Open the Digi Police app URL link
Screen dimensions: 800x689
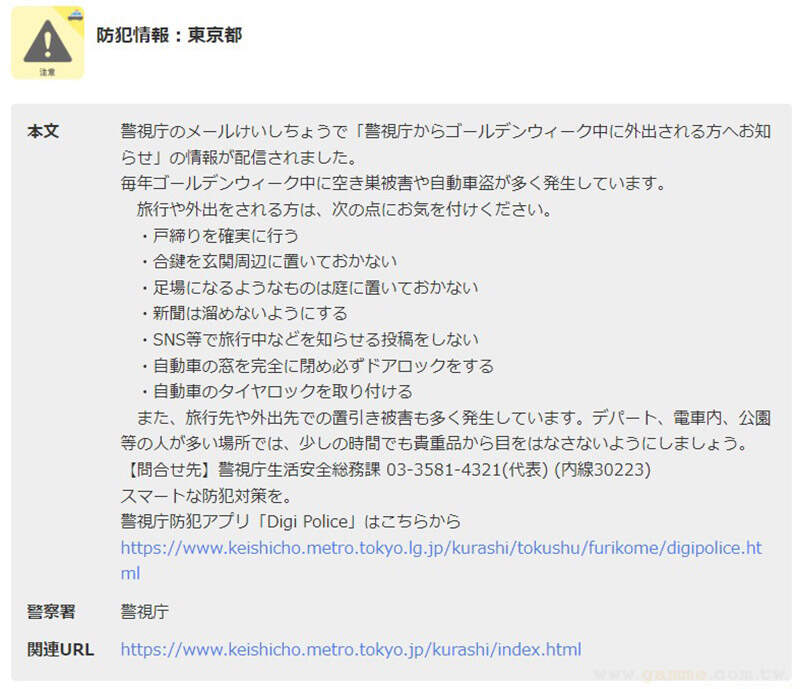(x=441, y=560)
